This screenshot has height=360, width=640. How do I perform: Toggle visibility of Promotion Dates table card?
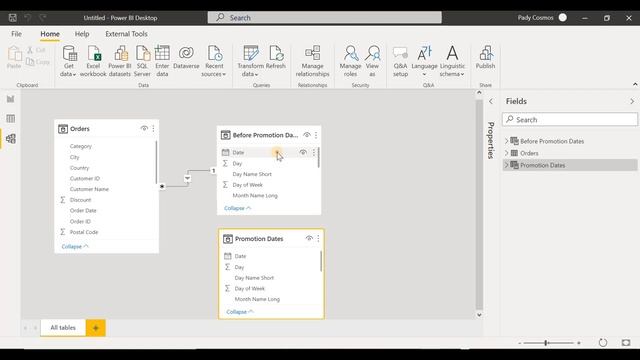[x=309, y=239]
